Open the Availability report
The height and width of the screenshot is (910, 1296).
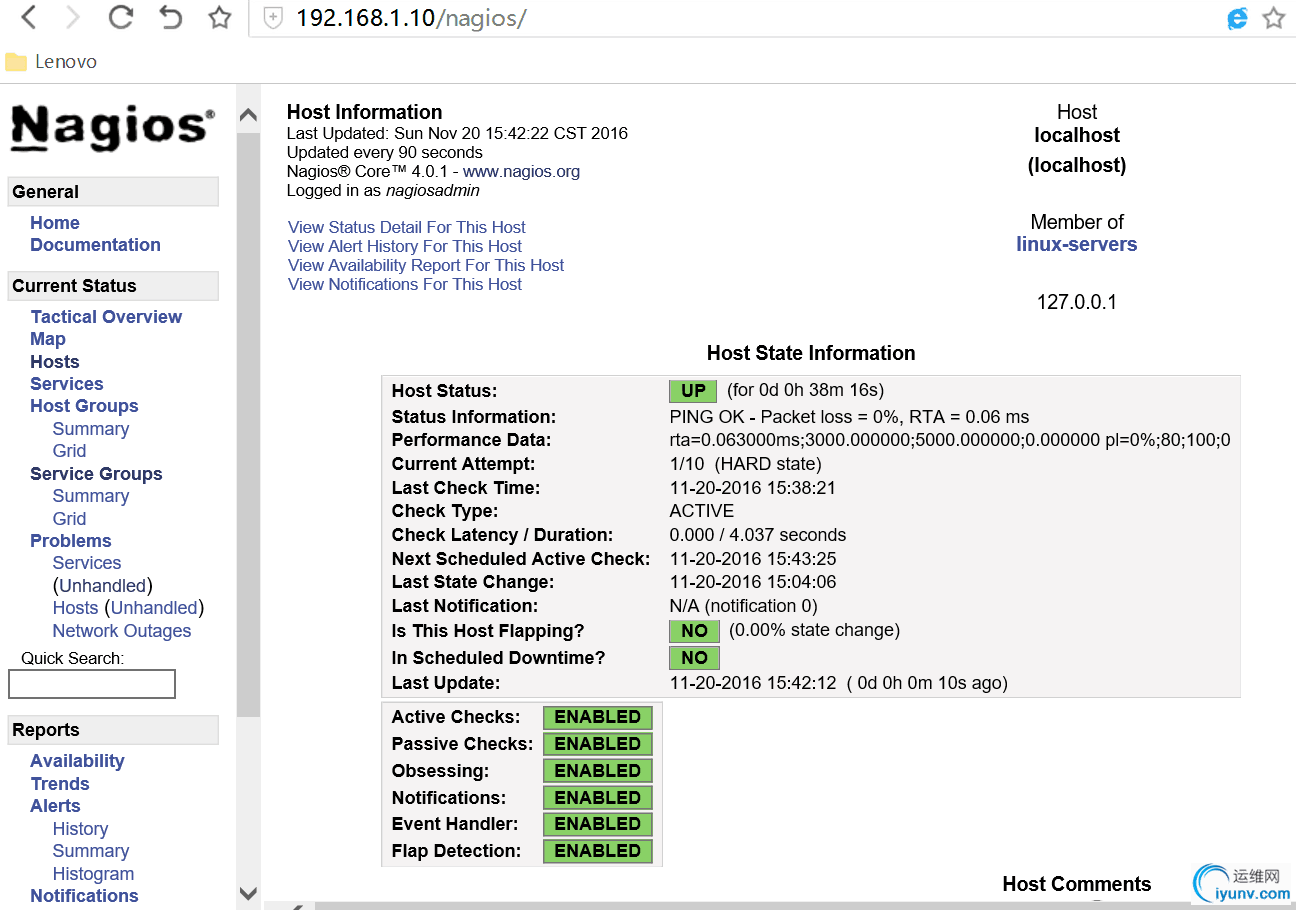click(77, 761)
